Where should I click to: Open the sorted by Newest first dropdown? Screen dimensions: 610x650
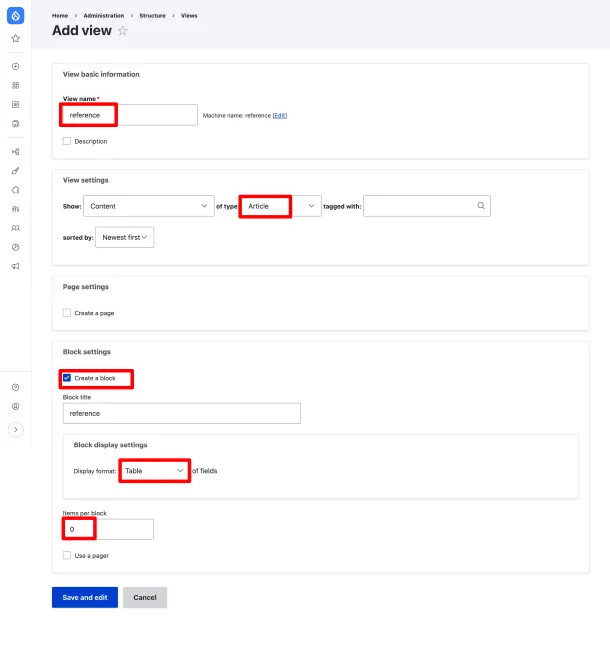(x=125, y=237)
